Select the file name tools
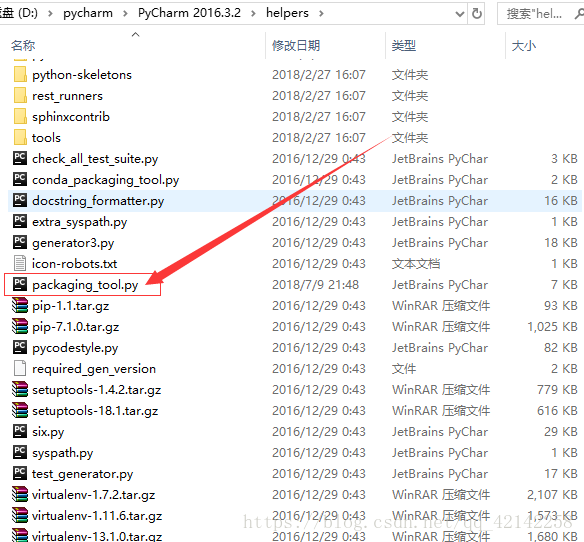584x542 pixels. coord(46,138)
